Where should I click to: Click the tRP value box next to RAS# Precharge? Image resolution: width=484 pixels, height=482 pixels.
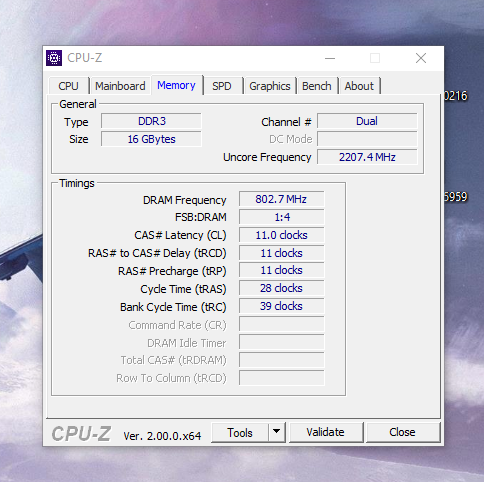[x=281, y=270]
